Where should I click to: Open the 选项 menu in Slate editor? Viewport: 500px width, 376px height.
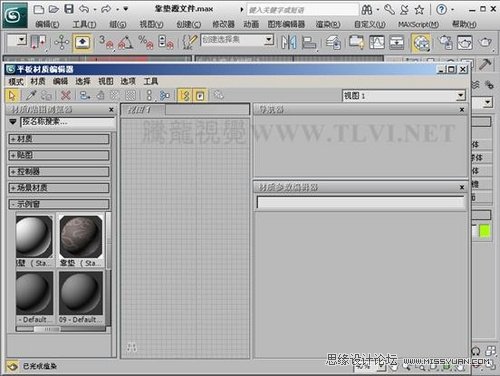(x=128, y=81)
